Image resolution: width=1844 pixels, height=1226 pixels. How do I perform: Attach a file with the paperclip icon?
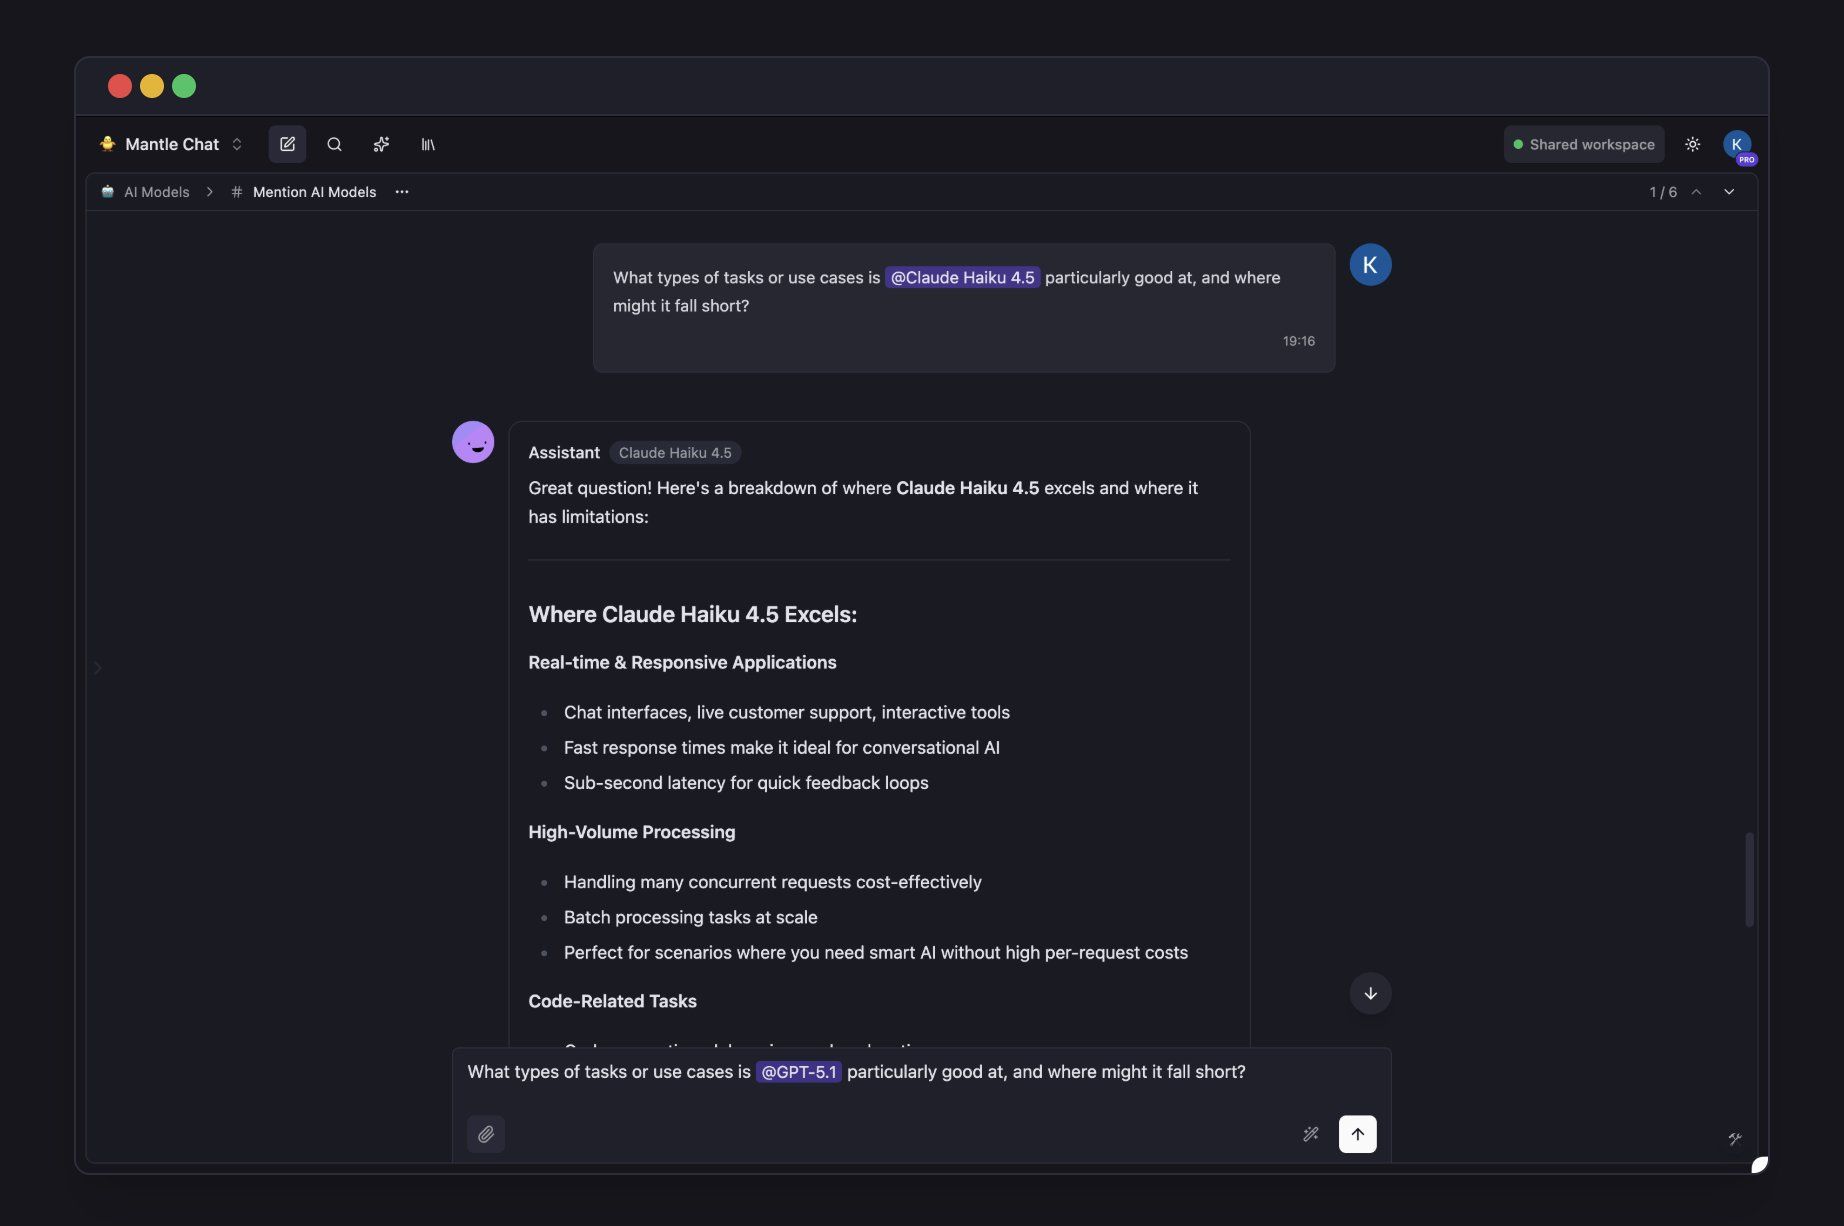click(486, 1134)
